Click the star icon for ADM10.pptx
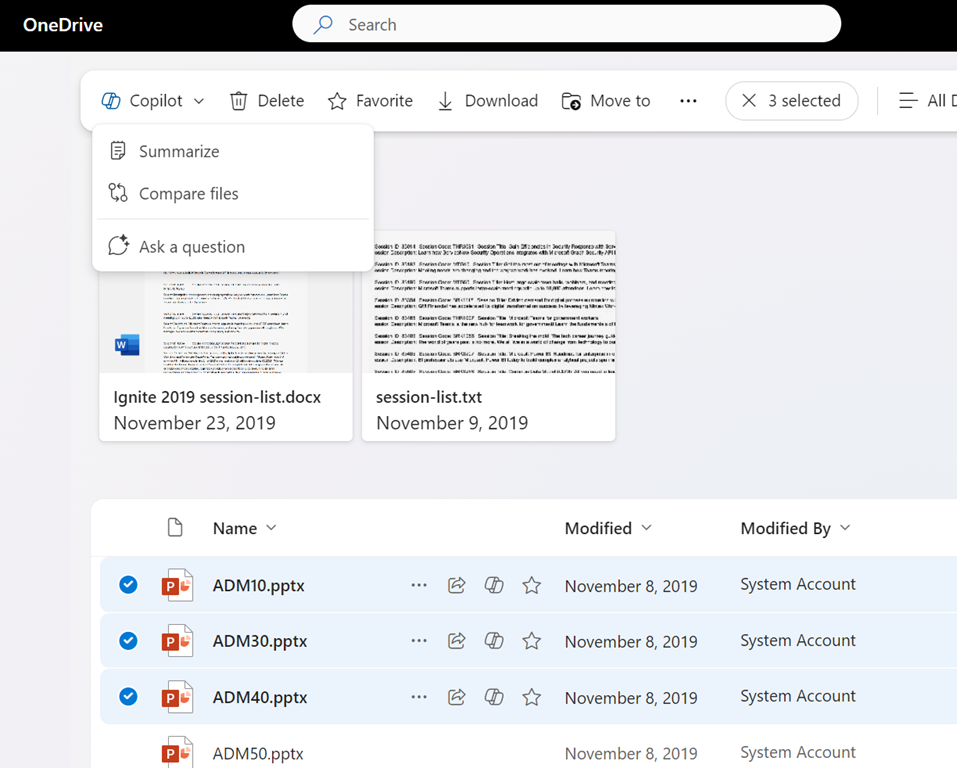957x768 pixels. (532, 586)
